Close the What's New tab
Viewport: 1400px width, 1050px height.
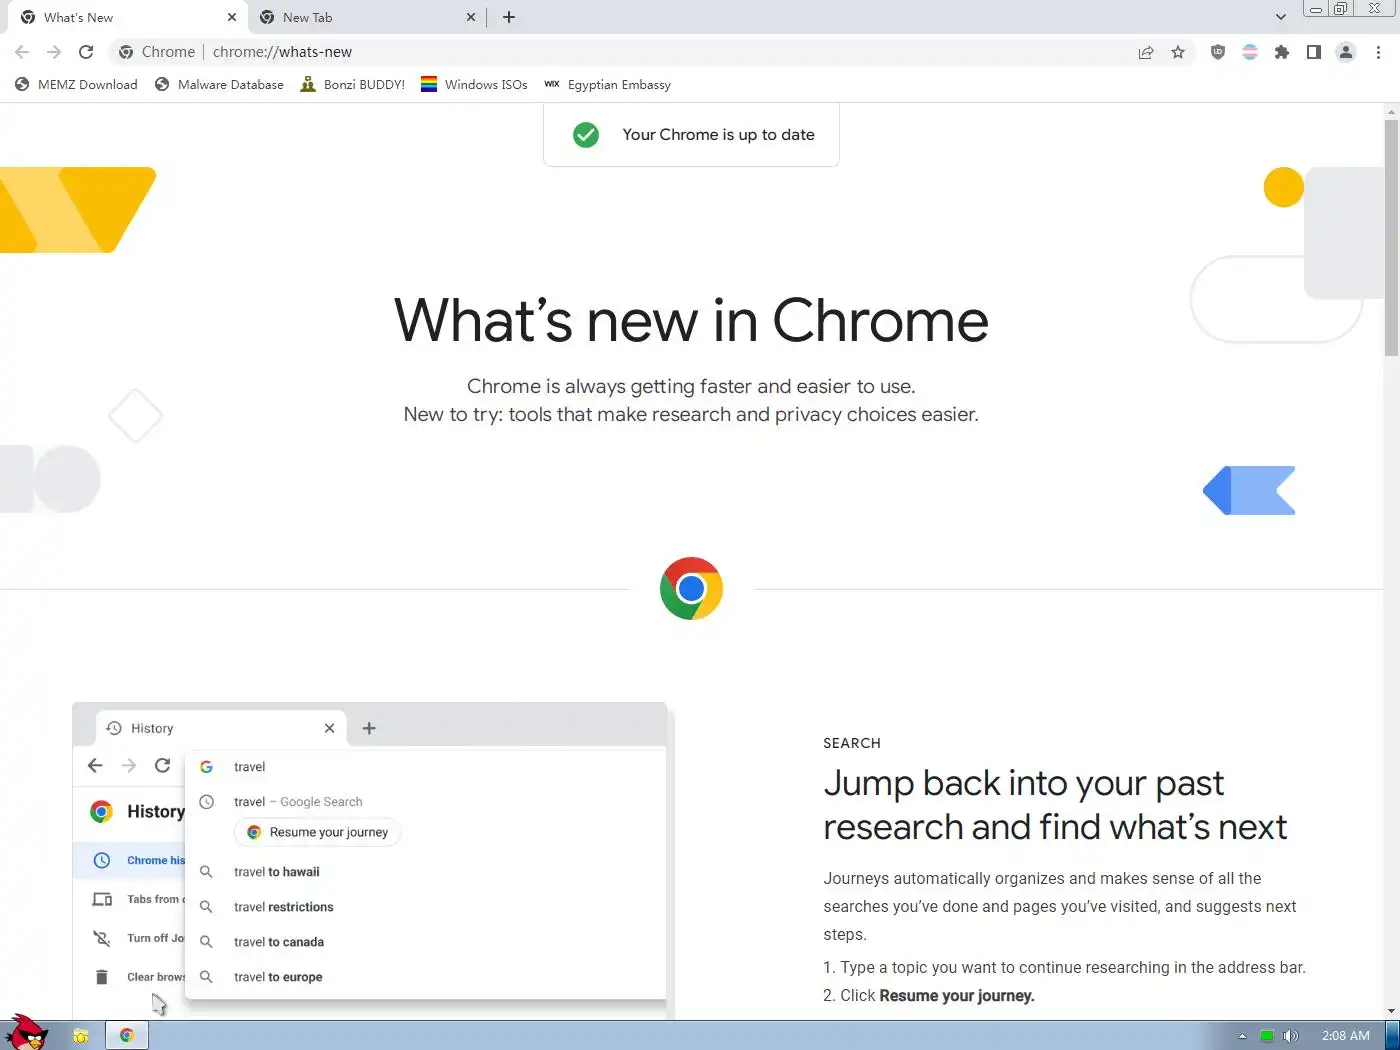(232, 17)
